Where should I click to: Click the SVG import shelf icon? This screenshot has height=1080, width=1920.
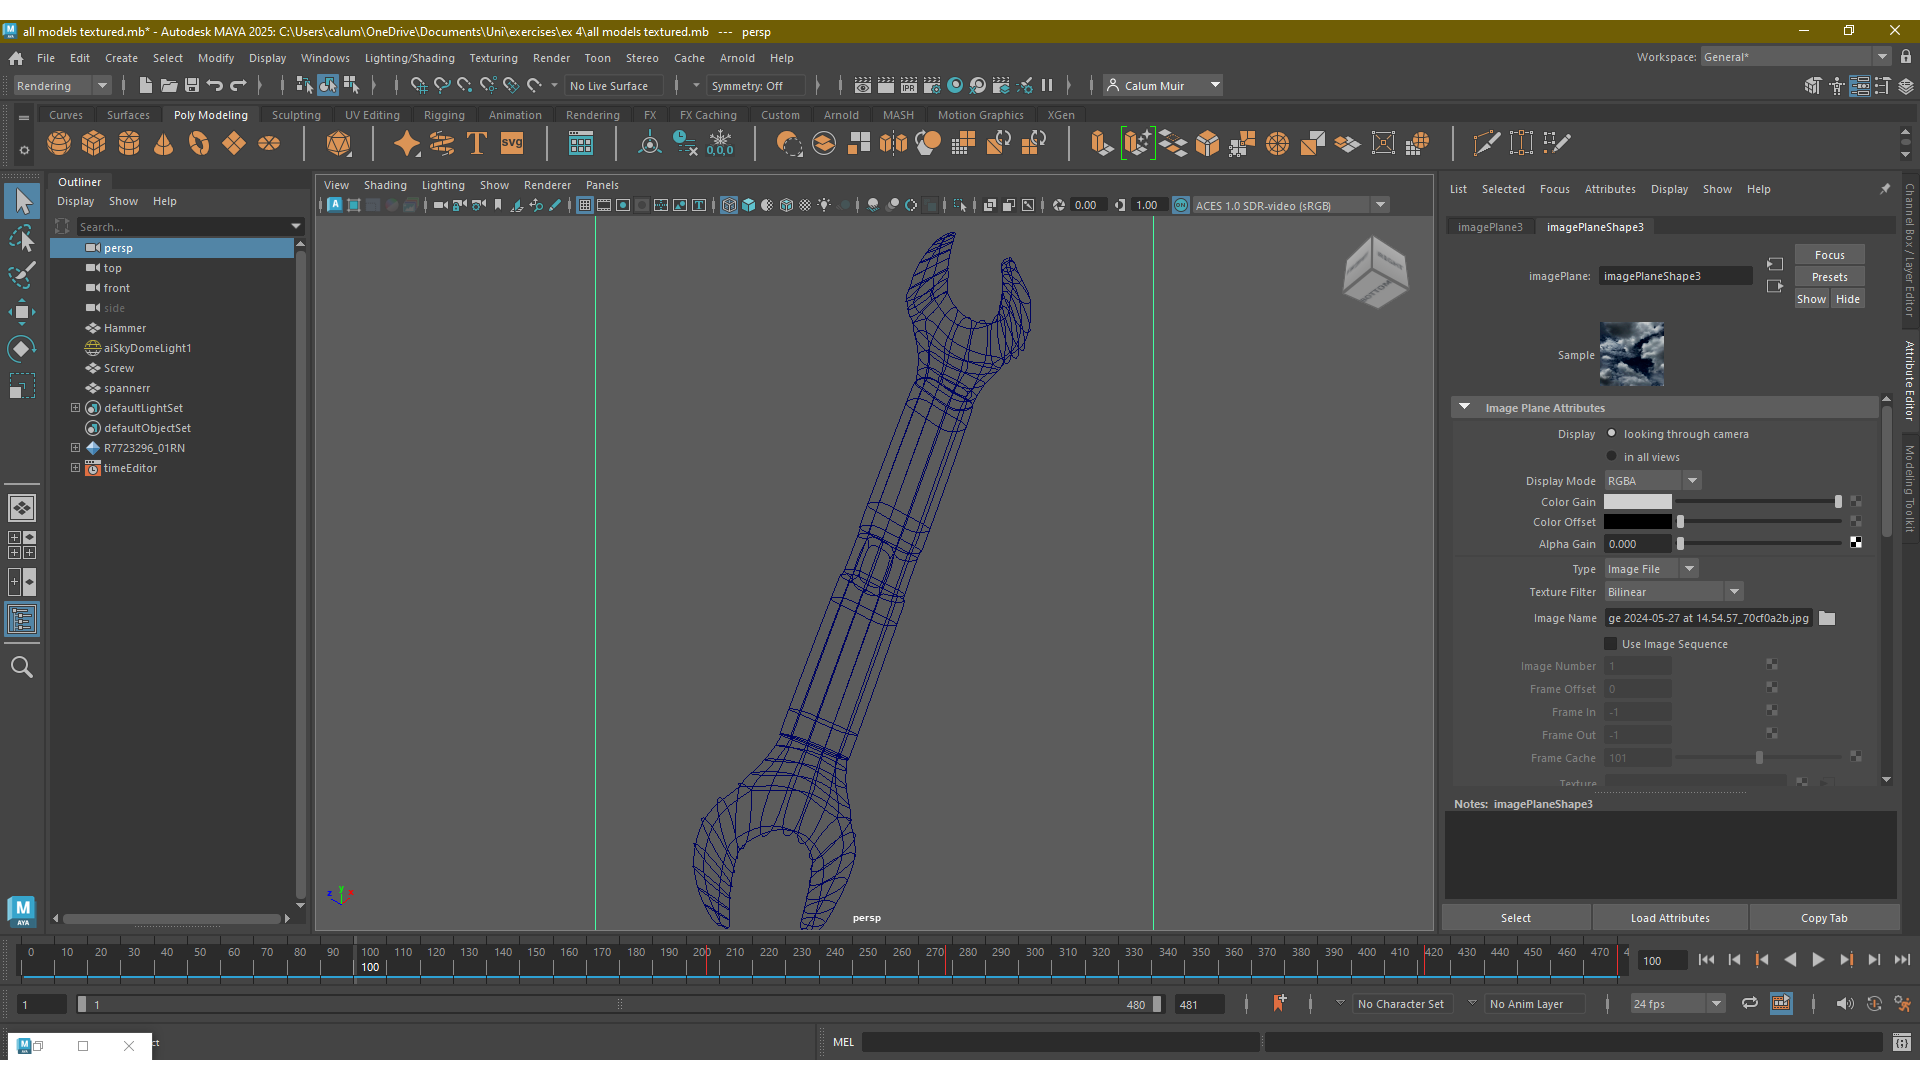coord(512,144)
